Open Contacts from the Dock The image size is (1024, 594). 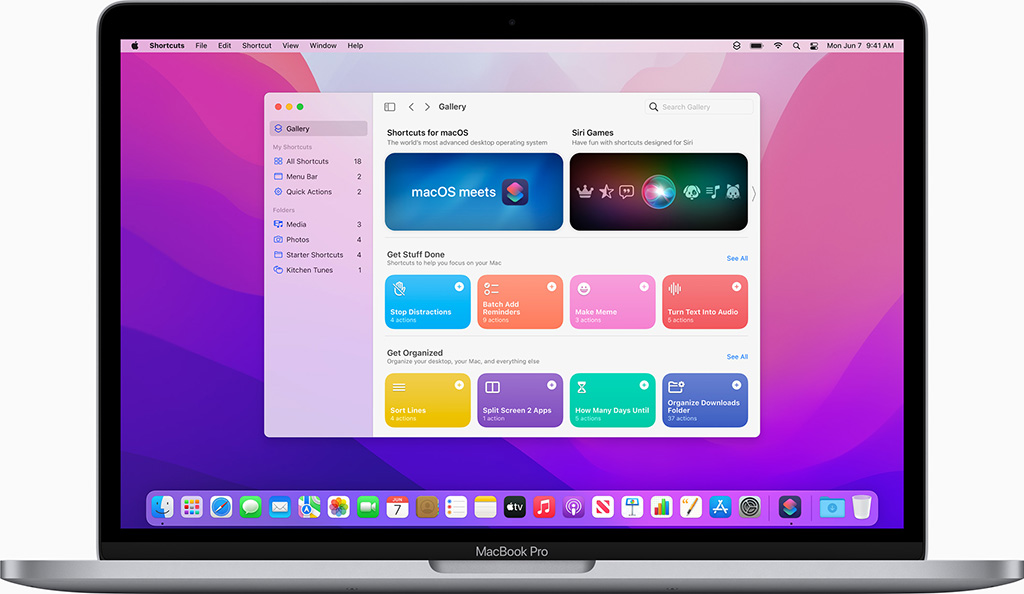tap(426, 507)
